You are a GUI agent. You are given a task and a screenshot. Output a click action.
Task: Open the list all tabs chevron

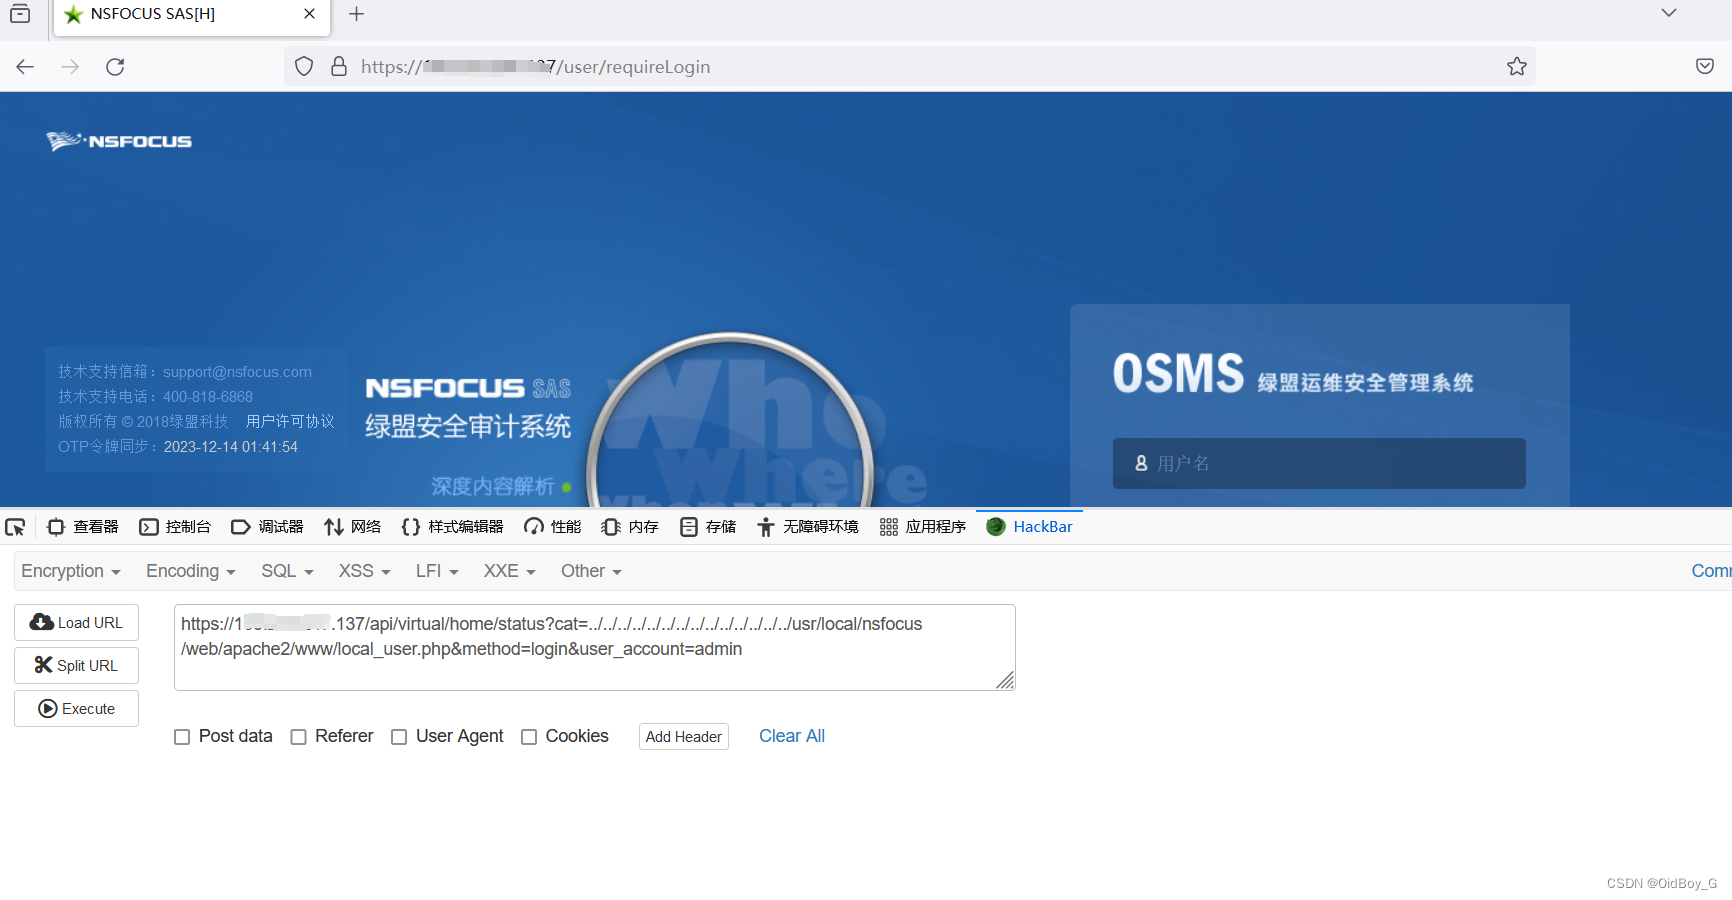(x=1668, y=13)
